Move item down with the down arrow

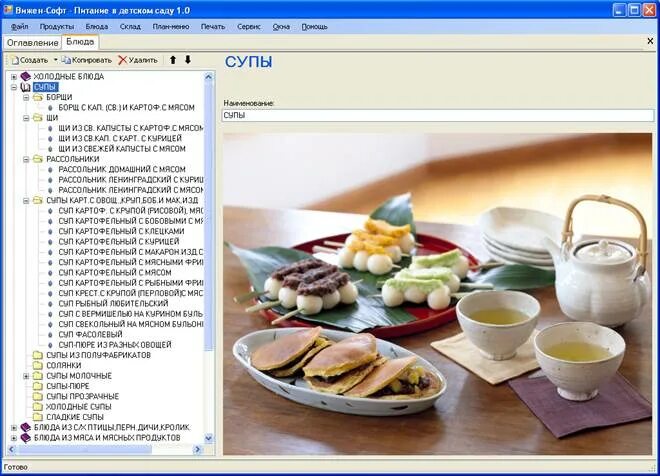pyautogui.click(x=188, y=60)
